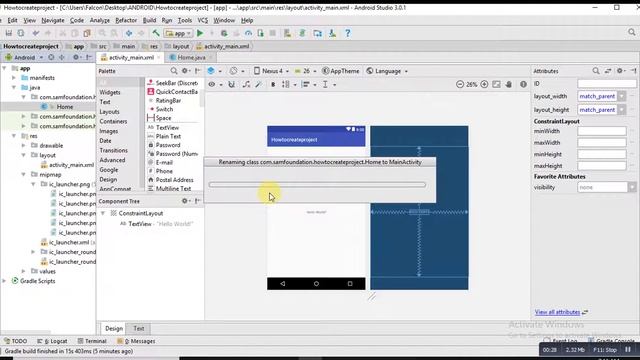The width and height of the screenshot is (640, 360).
Task: Click the Zoom to Fit icon
Action: coord(496,84)
